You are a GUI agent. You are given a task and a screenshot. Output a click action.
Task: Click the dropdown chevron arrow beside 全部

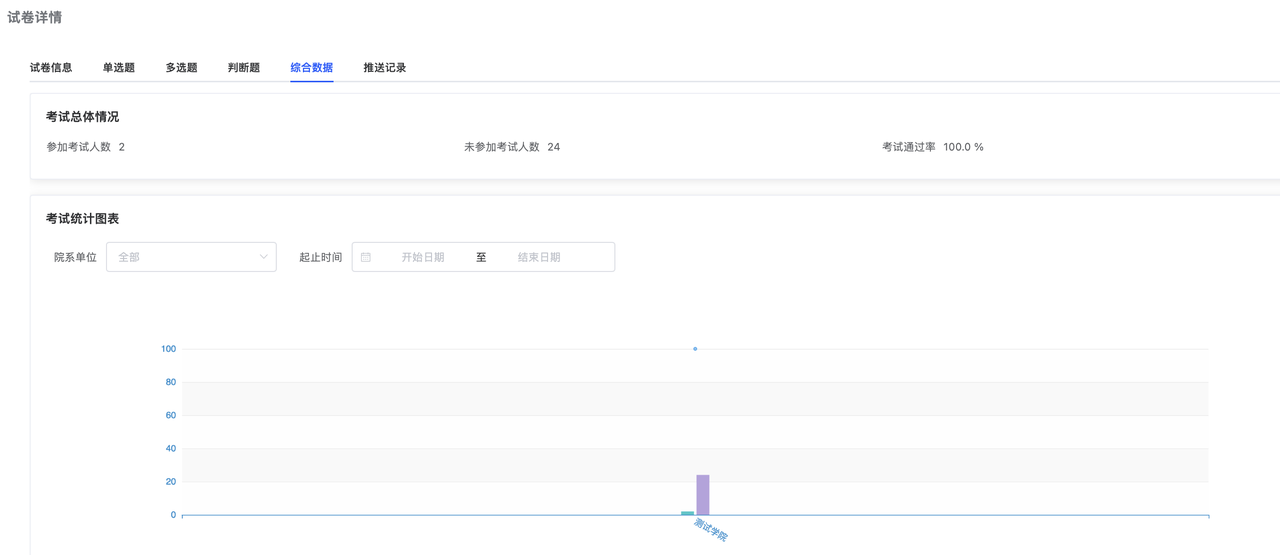point(263,257)
